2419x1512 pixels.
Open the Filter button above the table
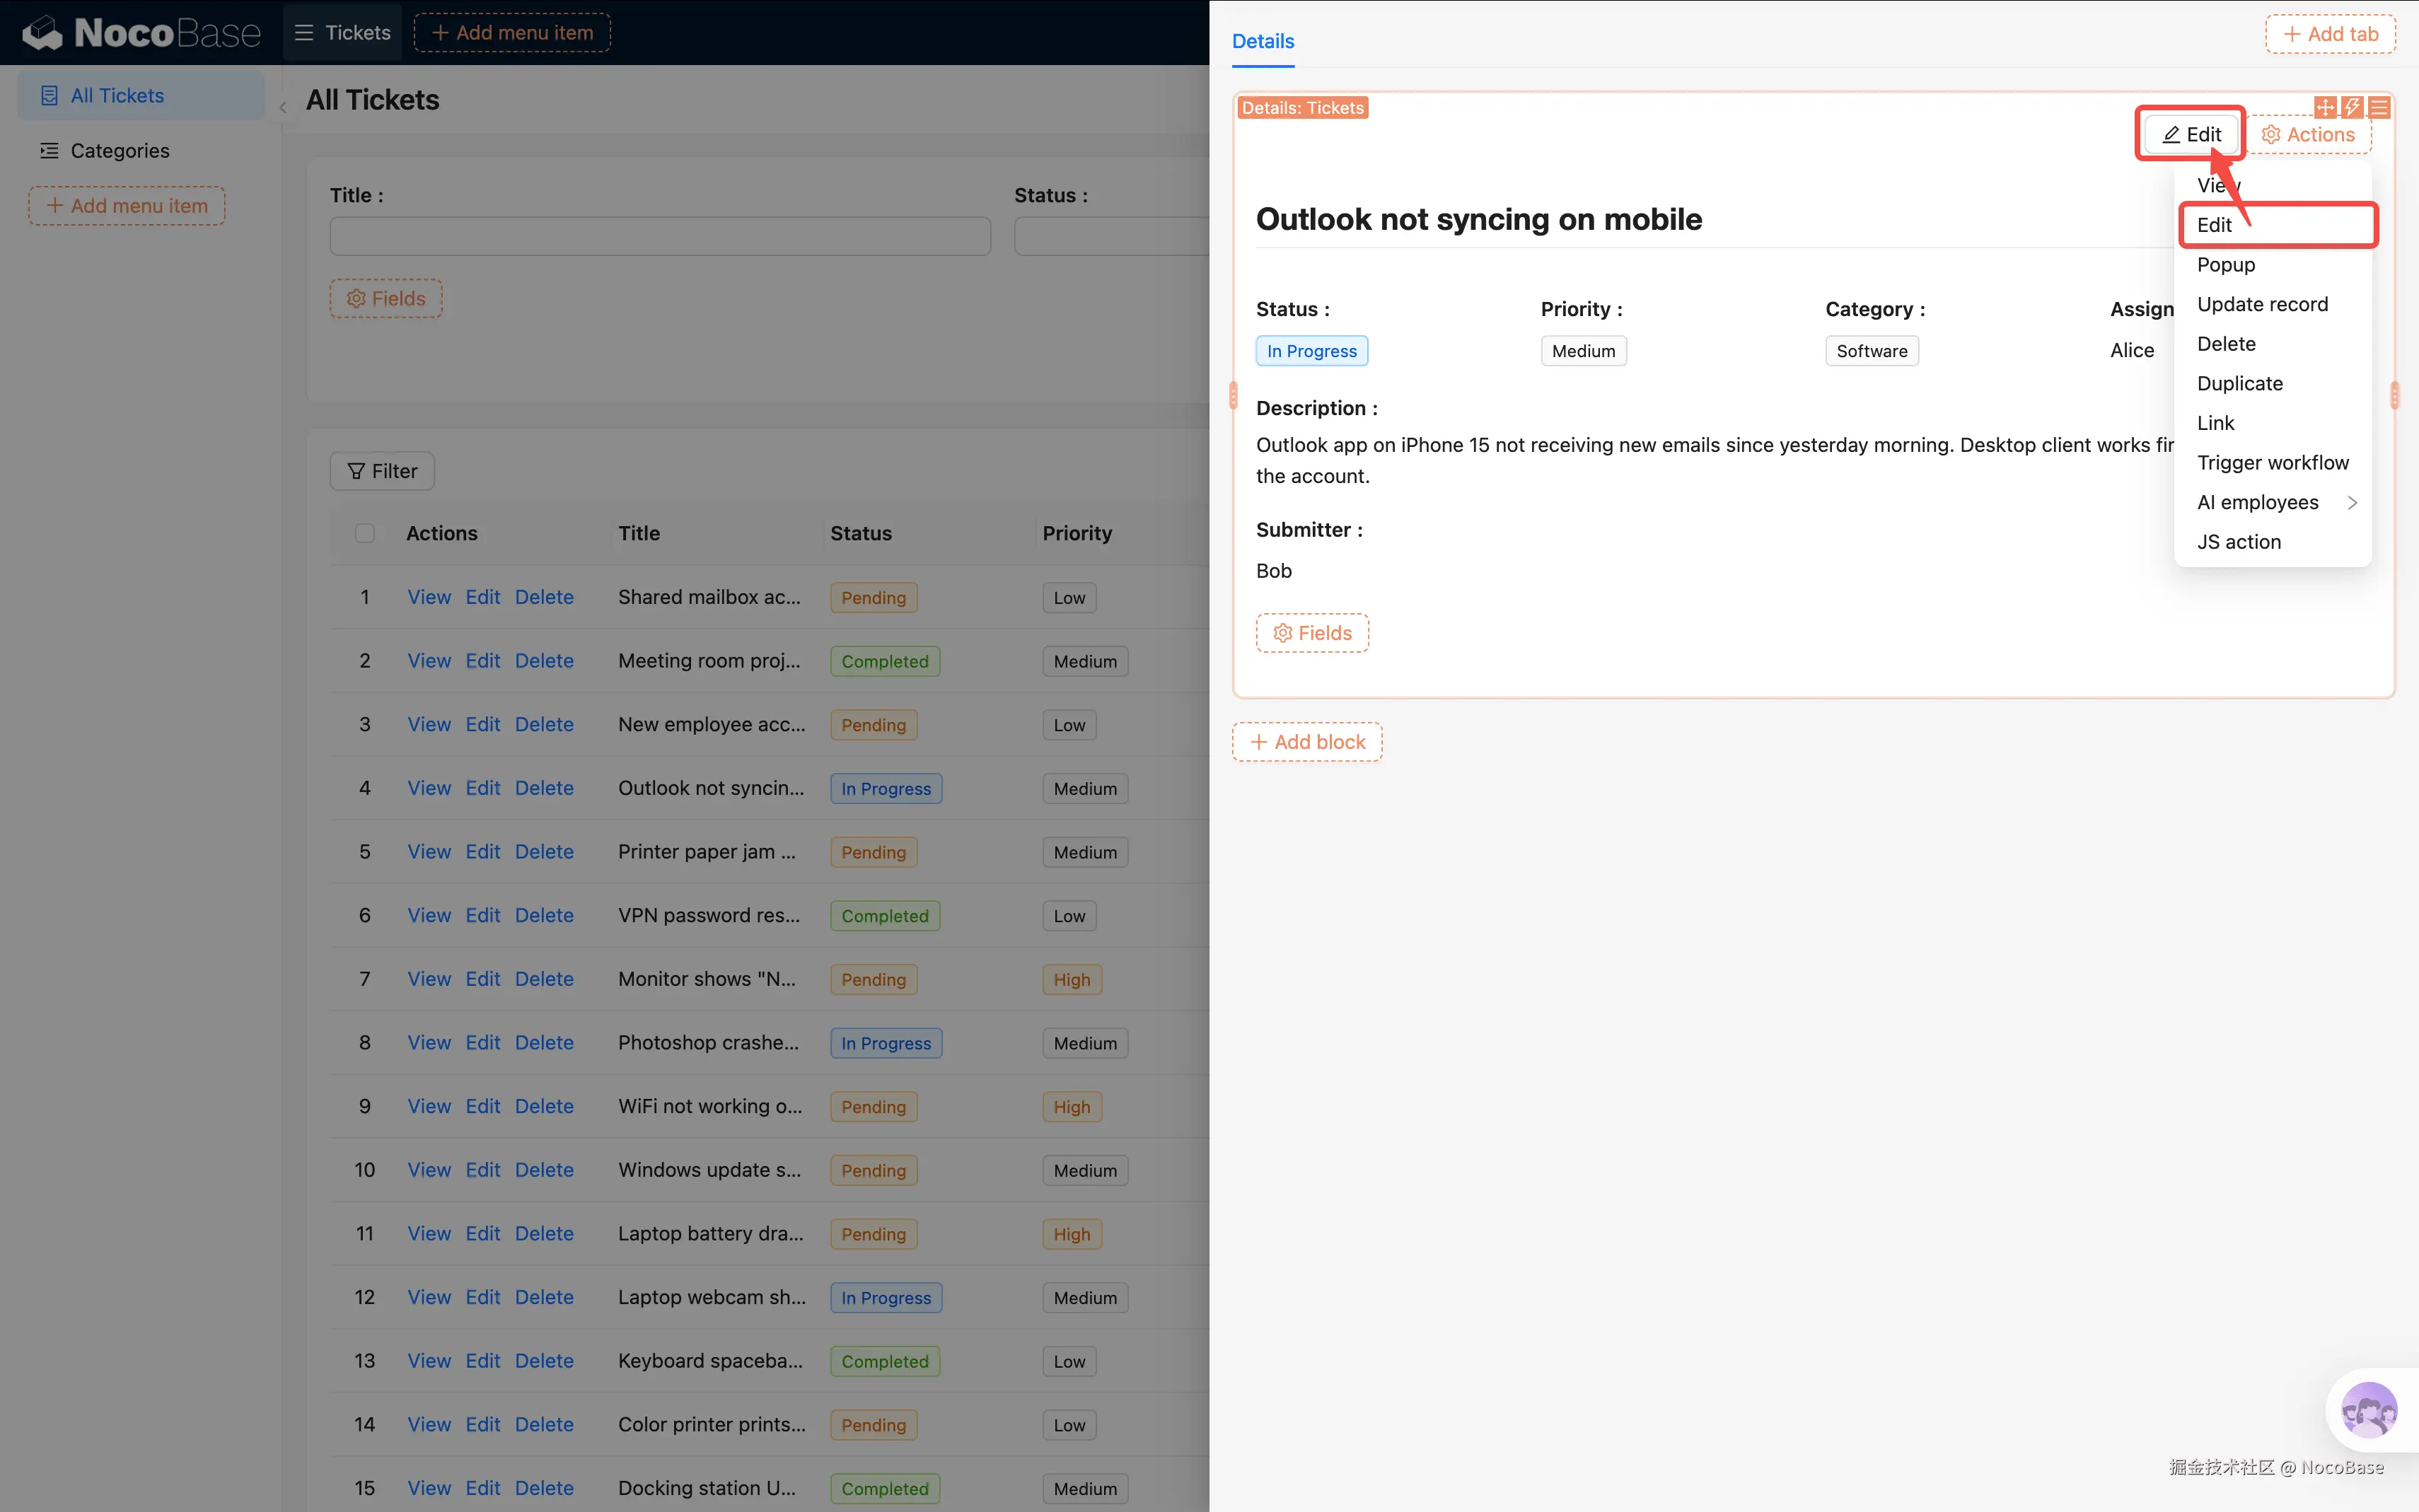(382, 471)
